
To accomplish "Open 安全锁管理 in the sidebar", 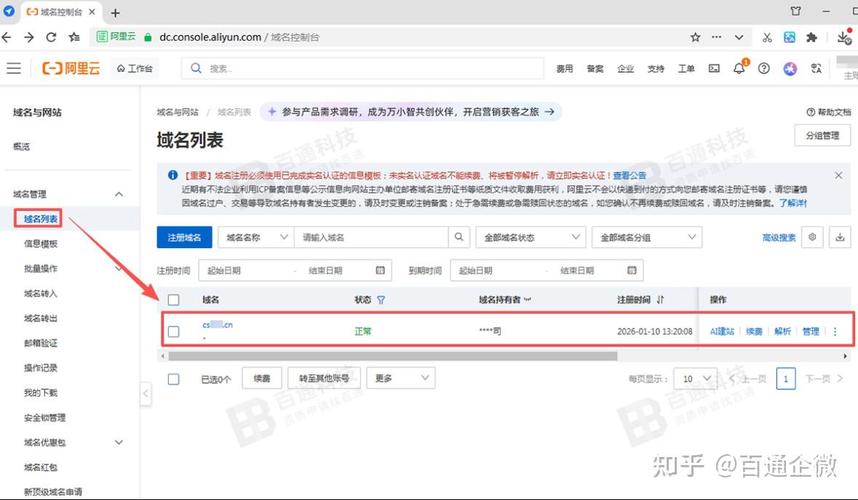I will [45, 417].
